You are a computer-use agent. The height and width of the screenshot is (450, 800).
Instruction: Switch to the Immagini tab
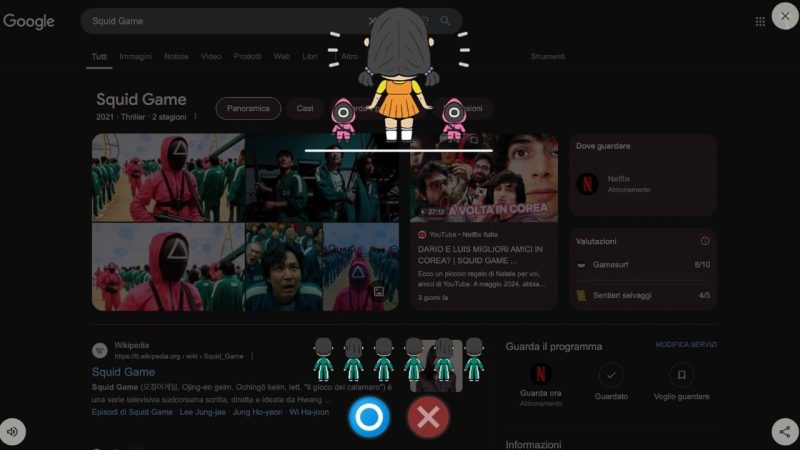click(x=135, y=57)
